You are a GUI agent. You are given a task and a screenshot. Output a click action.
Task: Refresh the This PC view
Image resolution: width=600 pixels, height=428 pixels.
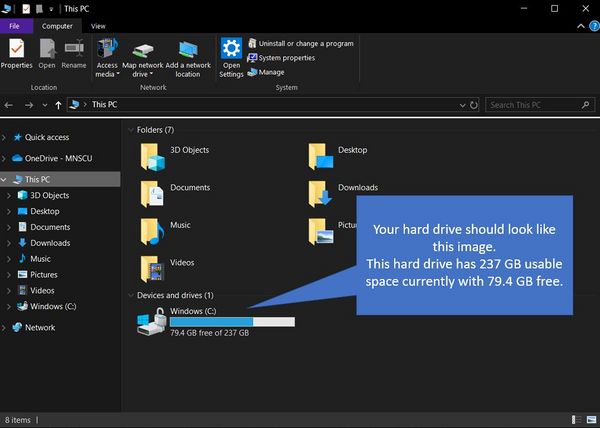tap(474, 105)
